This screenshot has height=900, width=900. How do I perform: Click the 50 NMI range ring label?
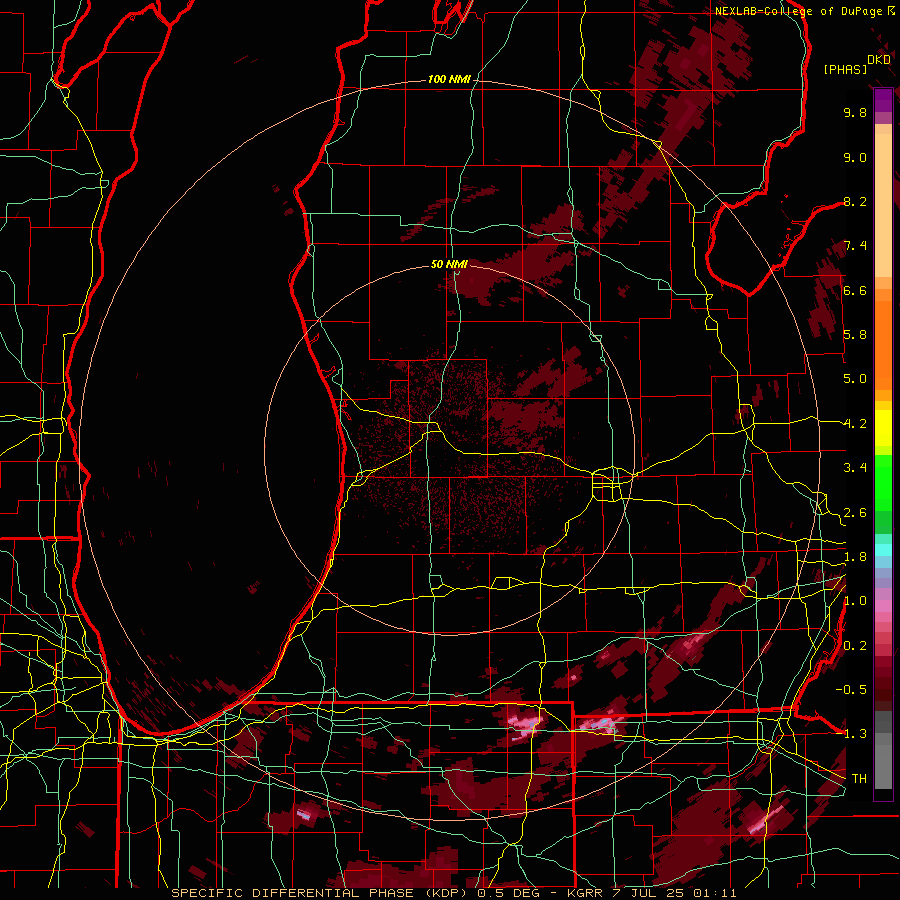point(449,264)
